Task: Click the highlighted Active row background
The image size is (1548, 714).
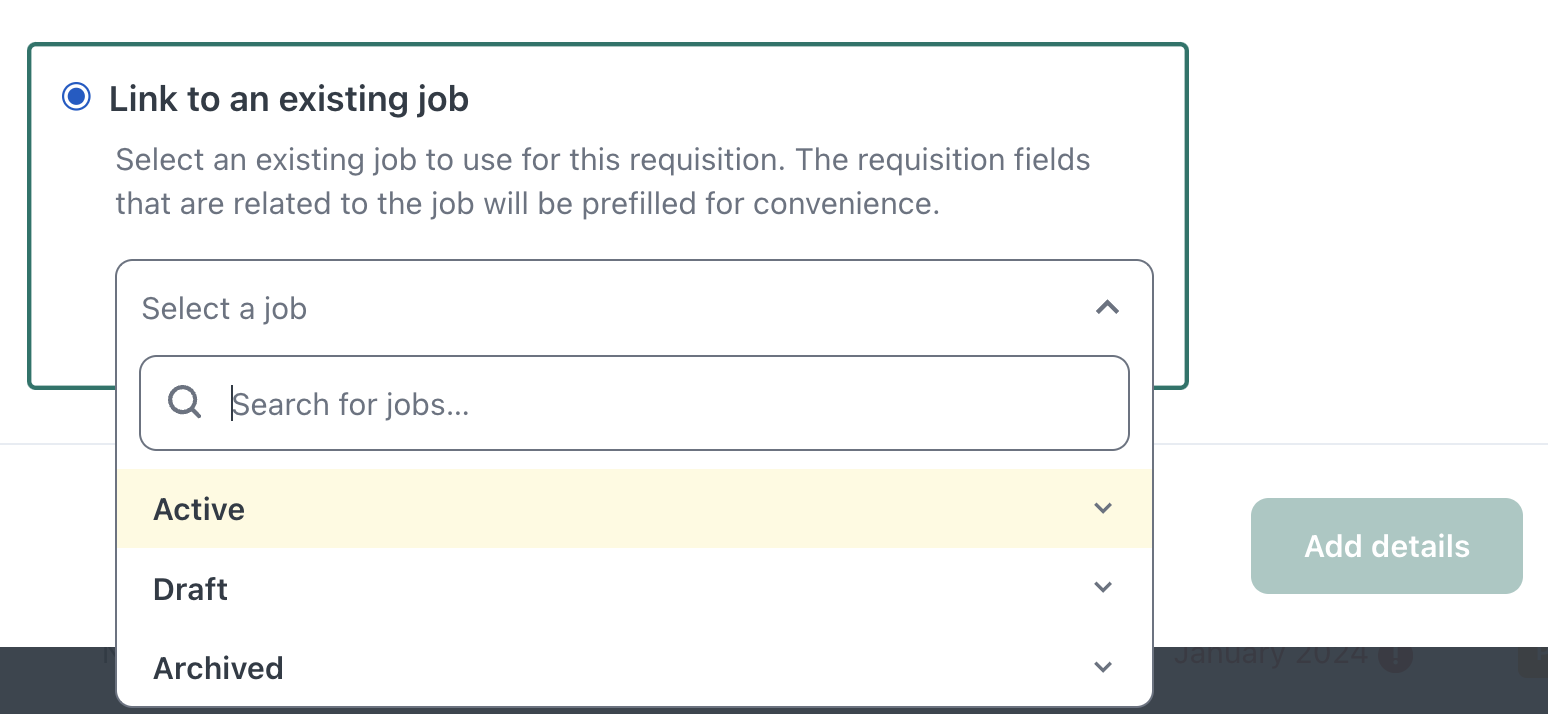Action: (x=634, y=509)
